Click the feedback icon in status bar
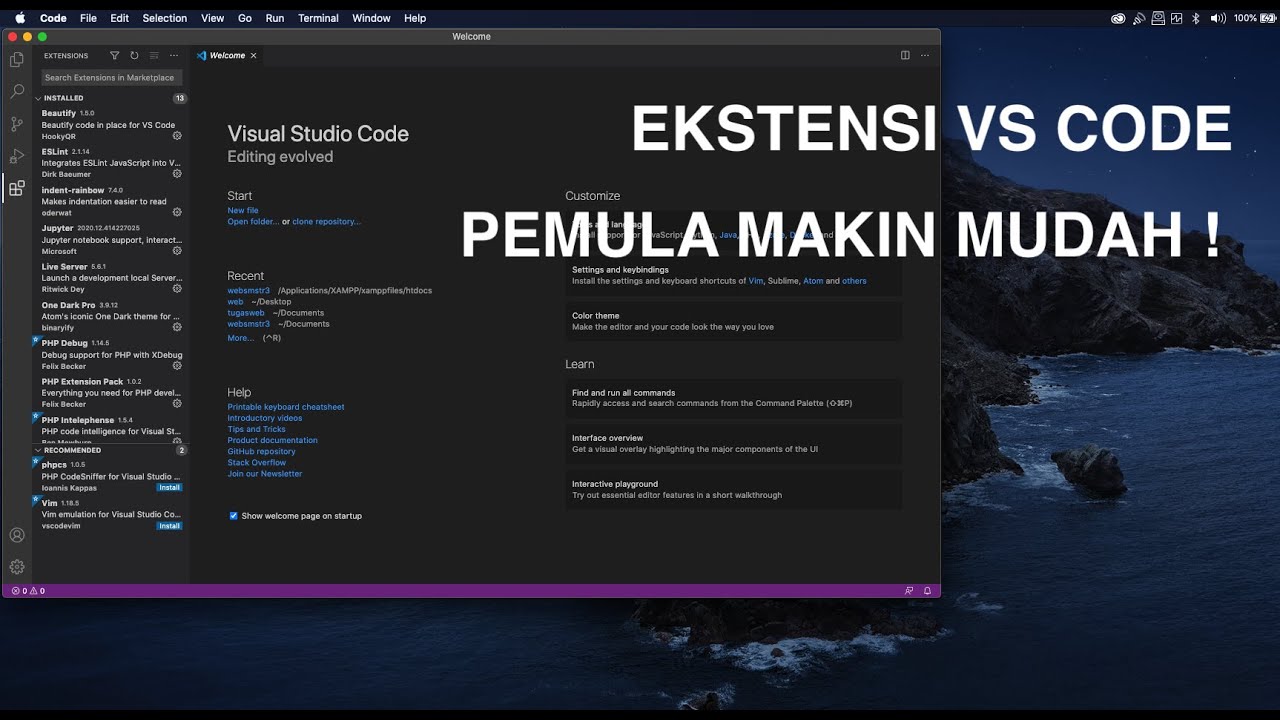 click(x=909, y=591)
